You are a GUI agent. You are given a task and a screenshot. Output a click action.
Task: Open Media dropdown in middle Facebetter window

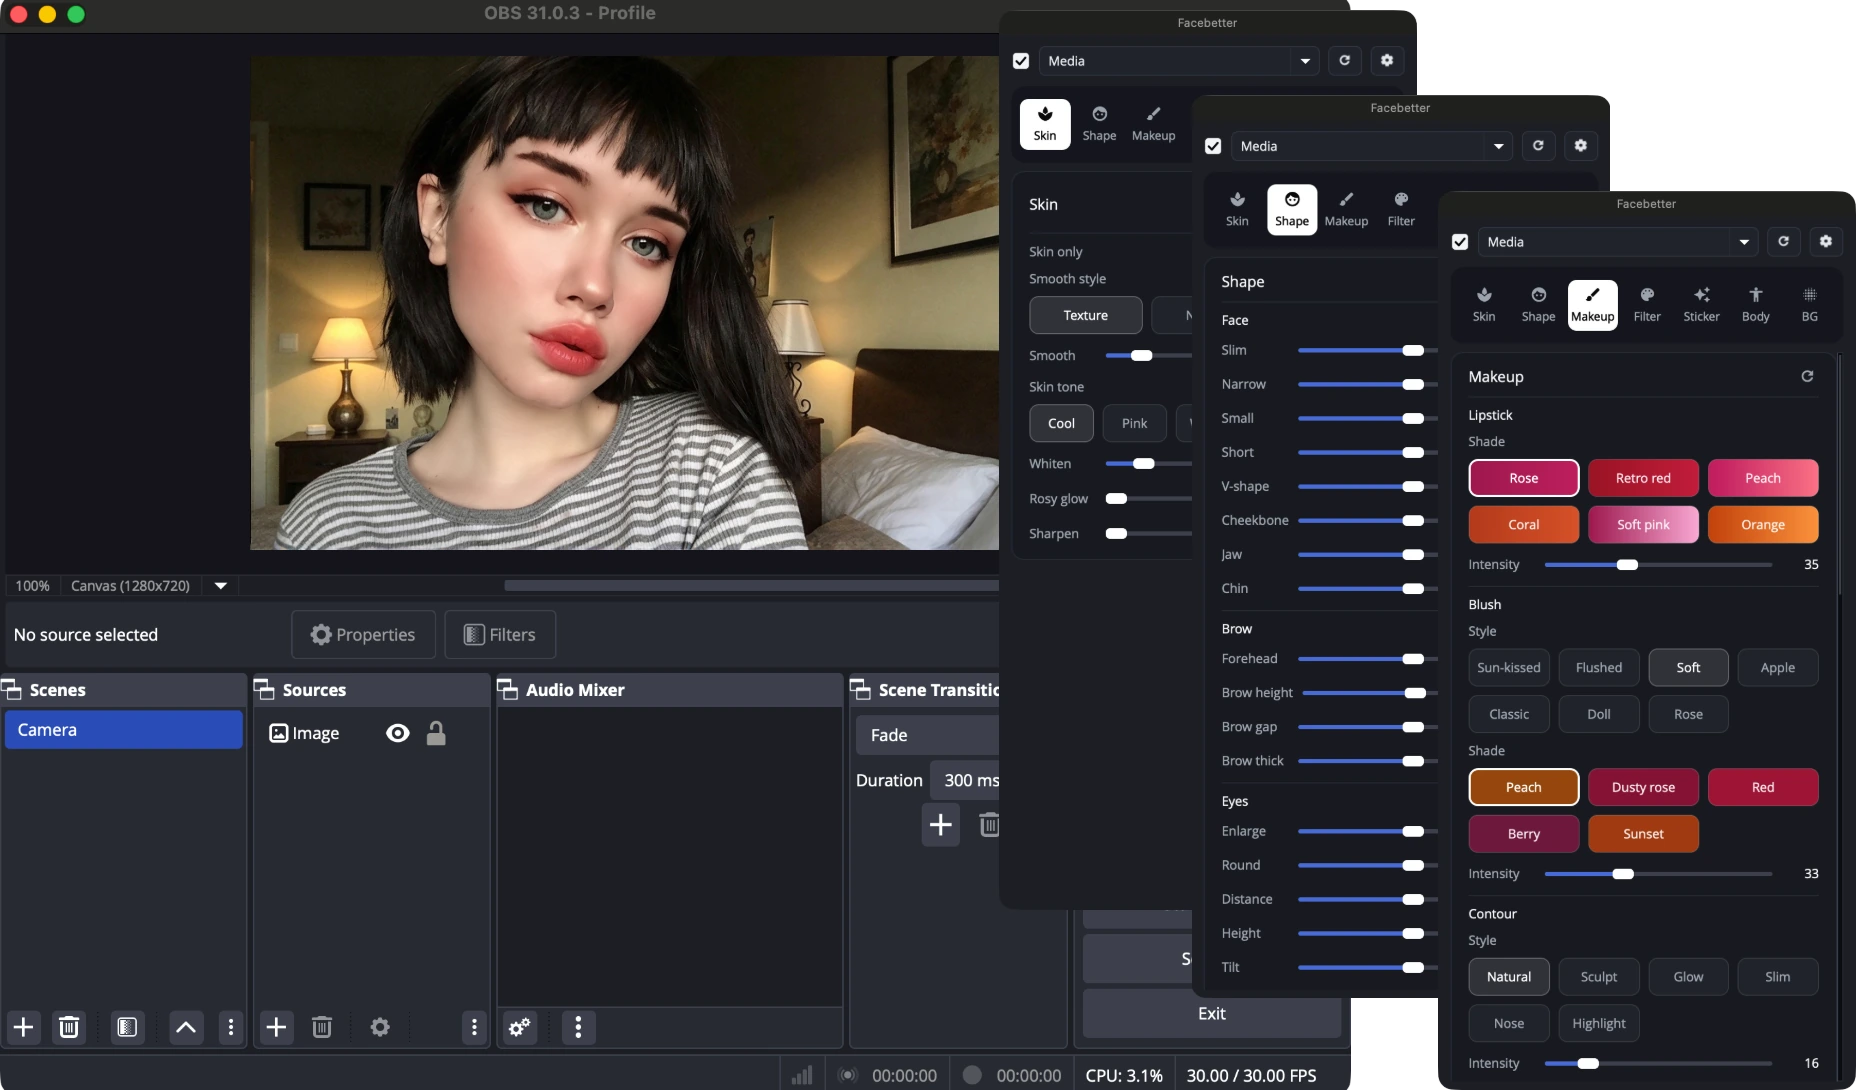(1371, 145)
